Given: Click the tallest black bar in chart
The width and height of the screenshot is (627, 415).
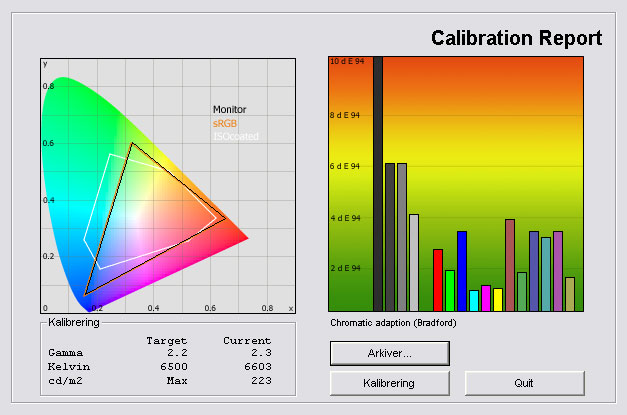Looking at the screenshot, I should [378, 184].
